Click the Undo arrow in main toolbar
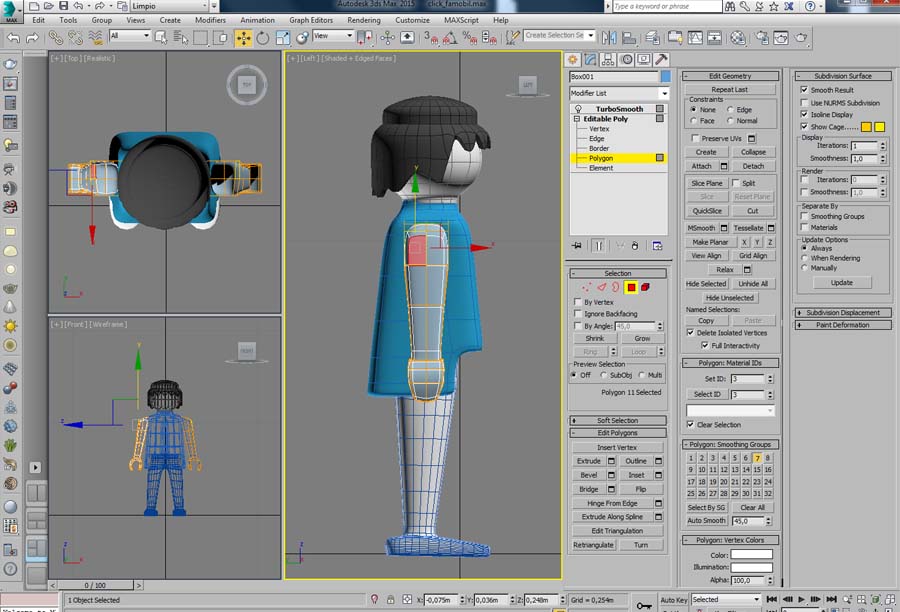 click(x=11, y=38)
